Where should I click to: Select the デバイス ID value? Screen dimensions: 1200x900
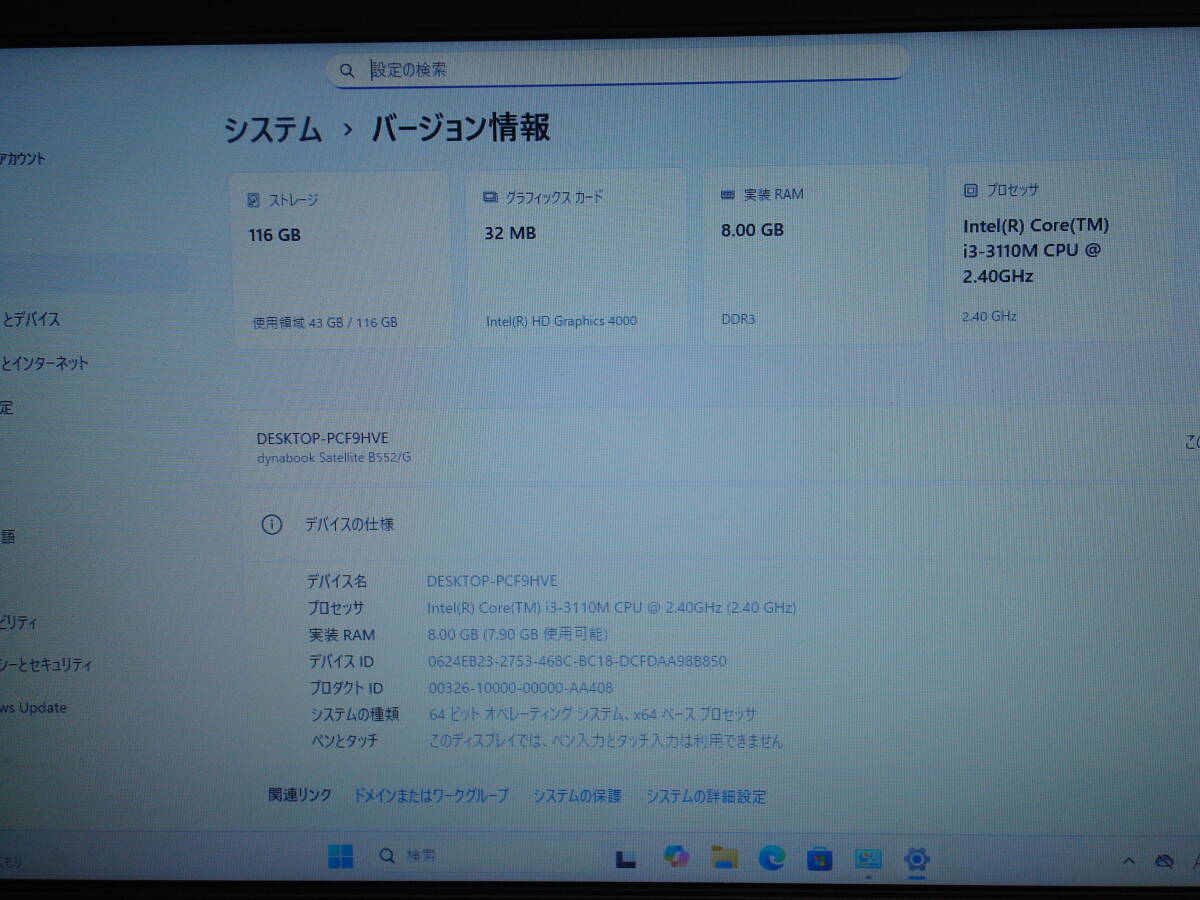point(577,661)
